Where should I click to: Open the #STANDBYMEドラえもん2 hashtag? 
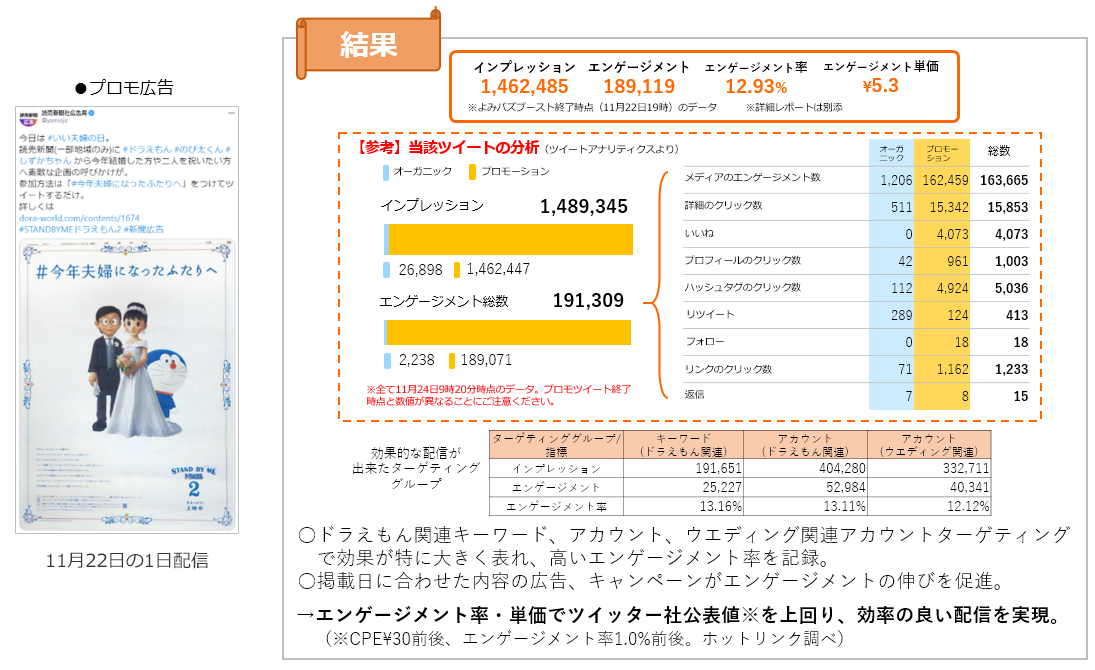[69, 229]
